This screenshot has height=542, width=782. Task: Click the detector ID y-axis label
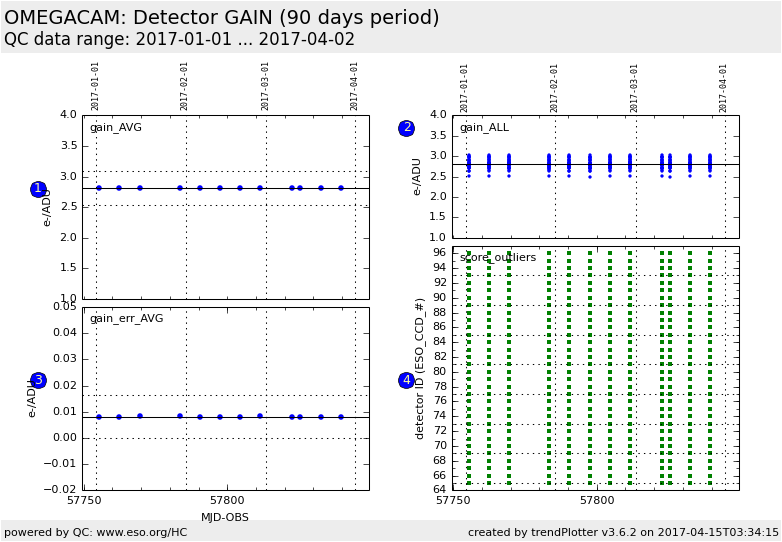420,368
